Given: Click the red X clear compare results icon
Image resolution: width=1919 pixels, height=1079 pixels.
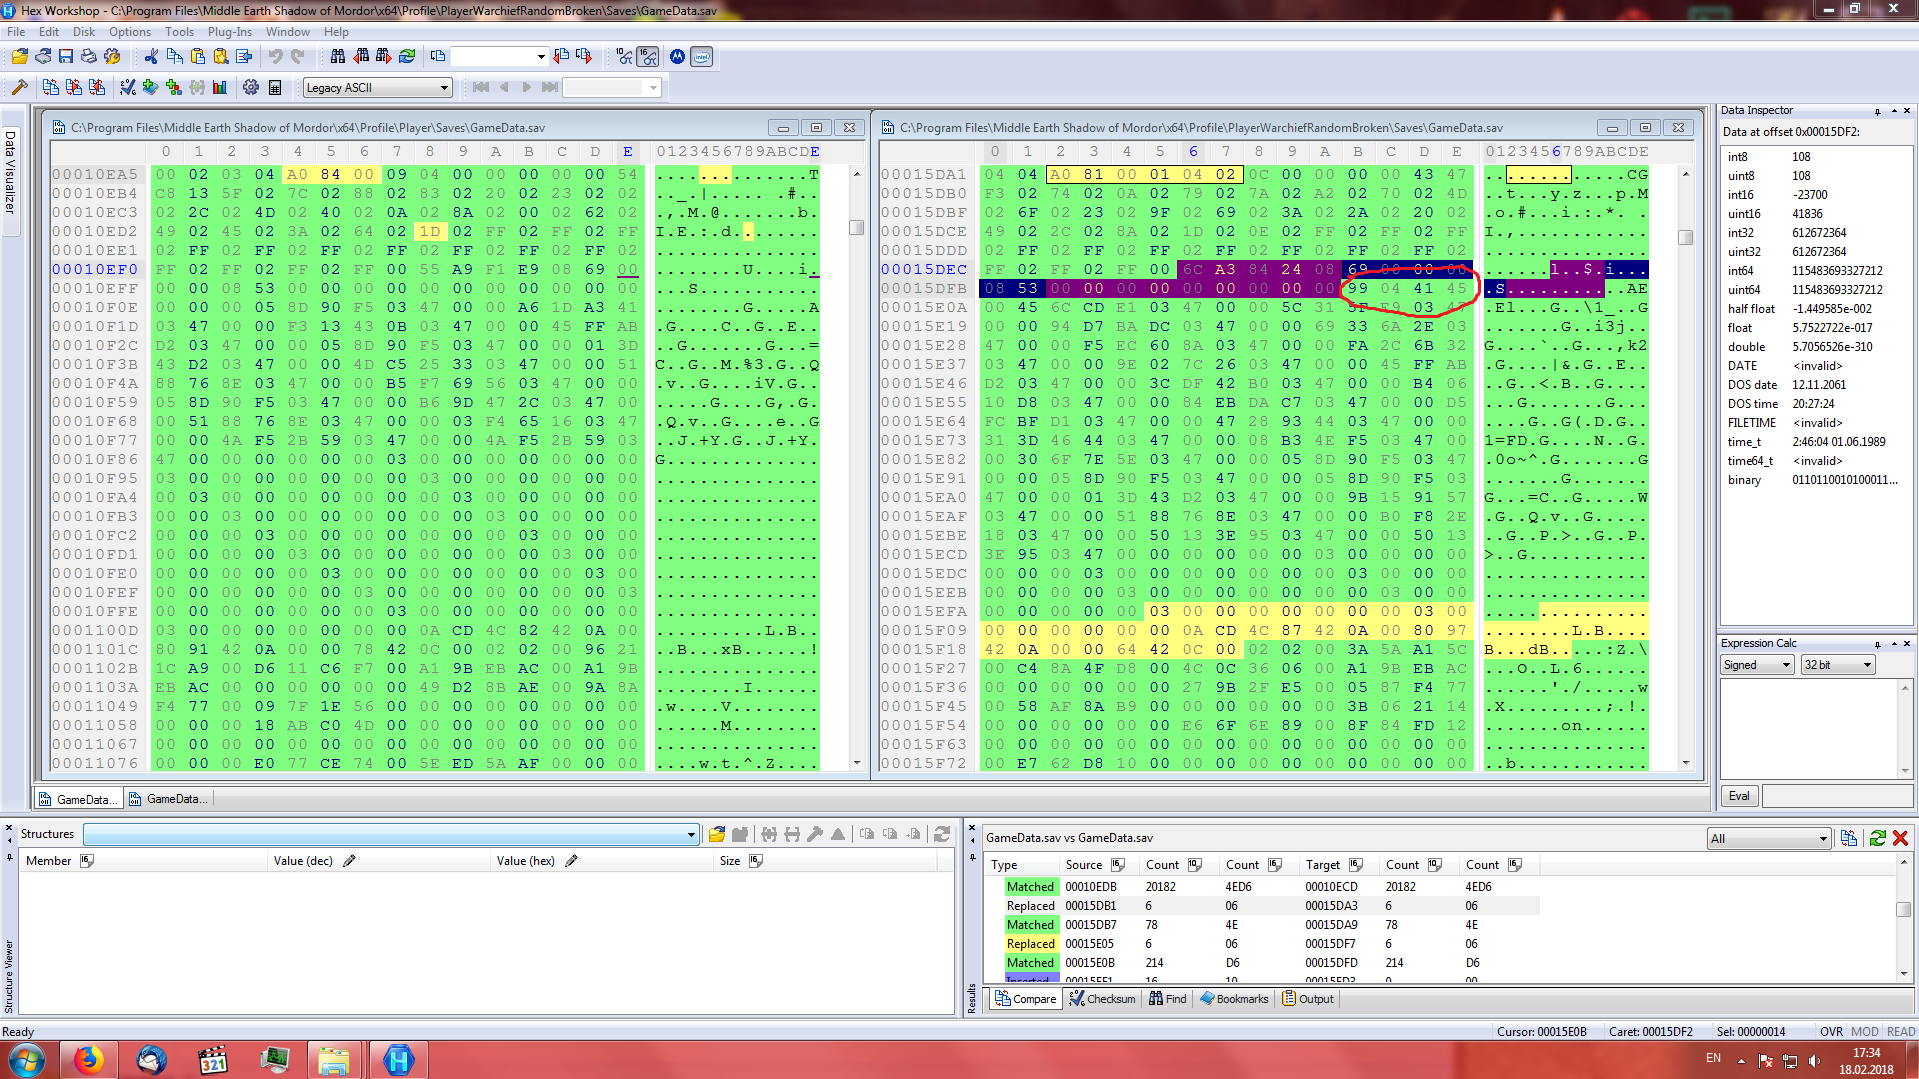Looking at the screenshot, I should pos(1901,839).
